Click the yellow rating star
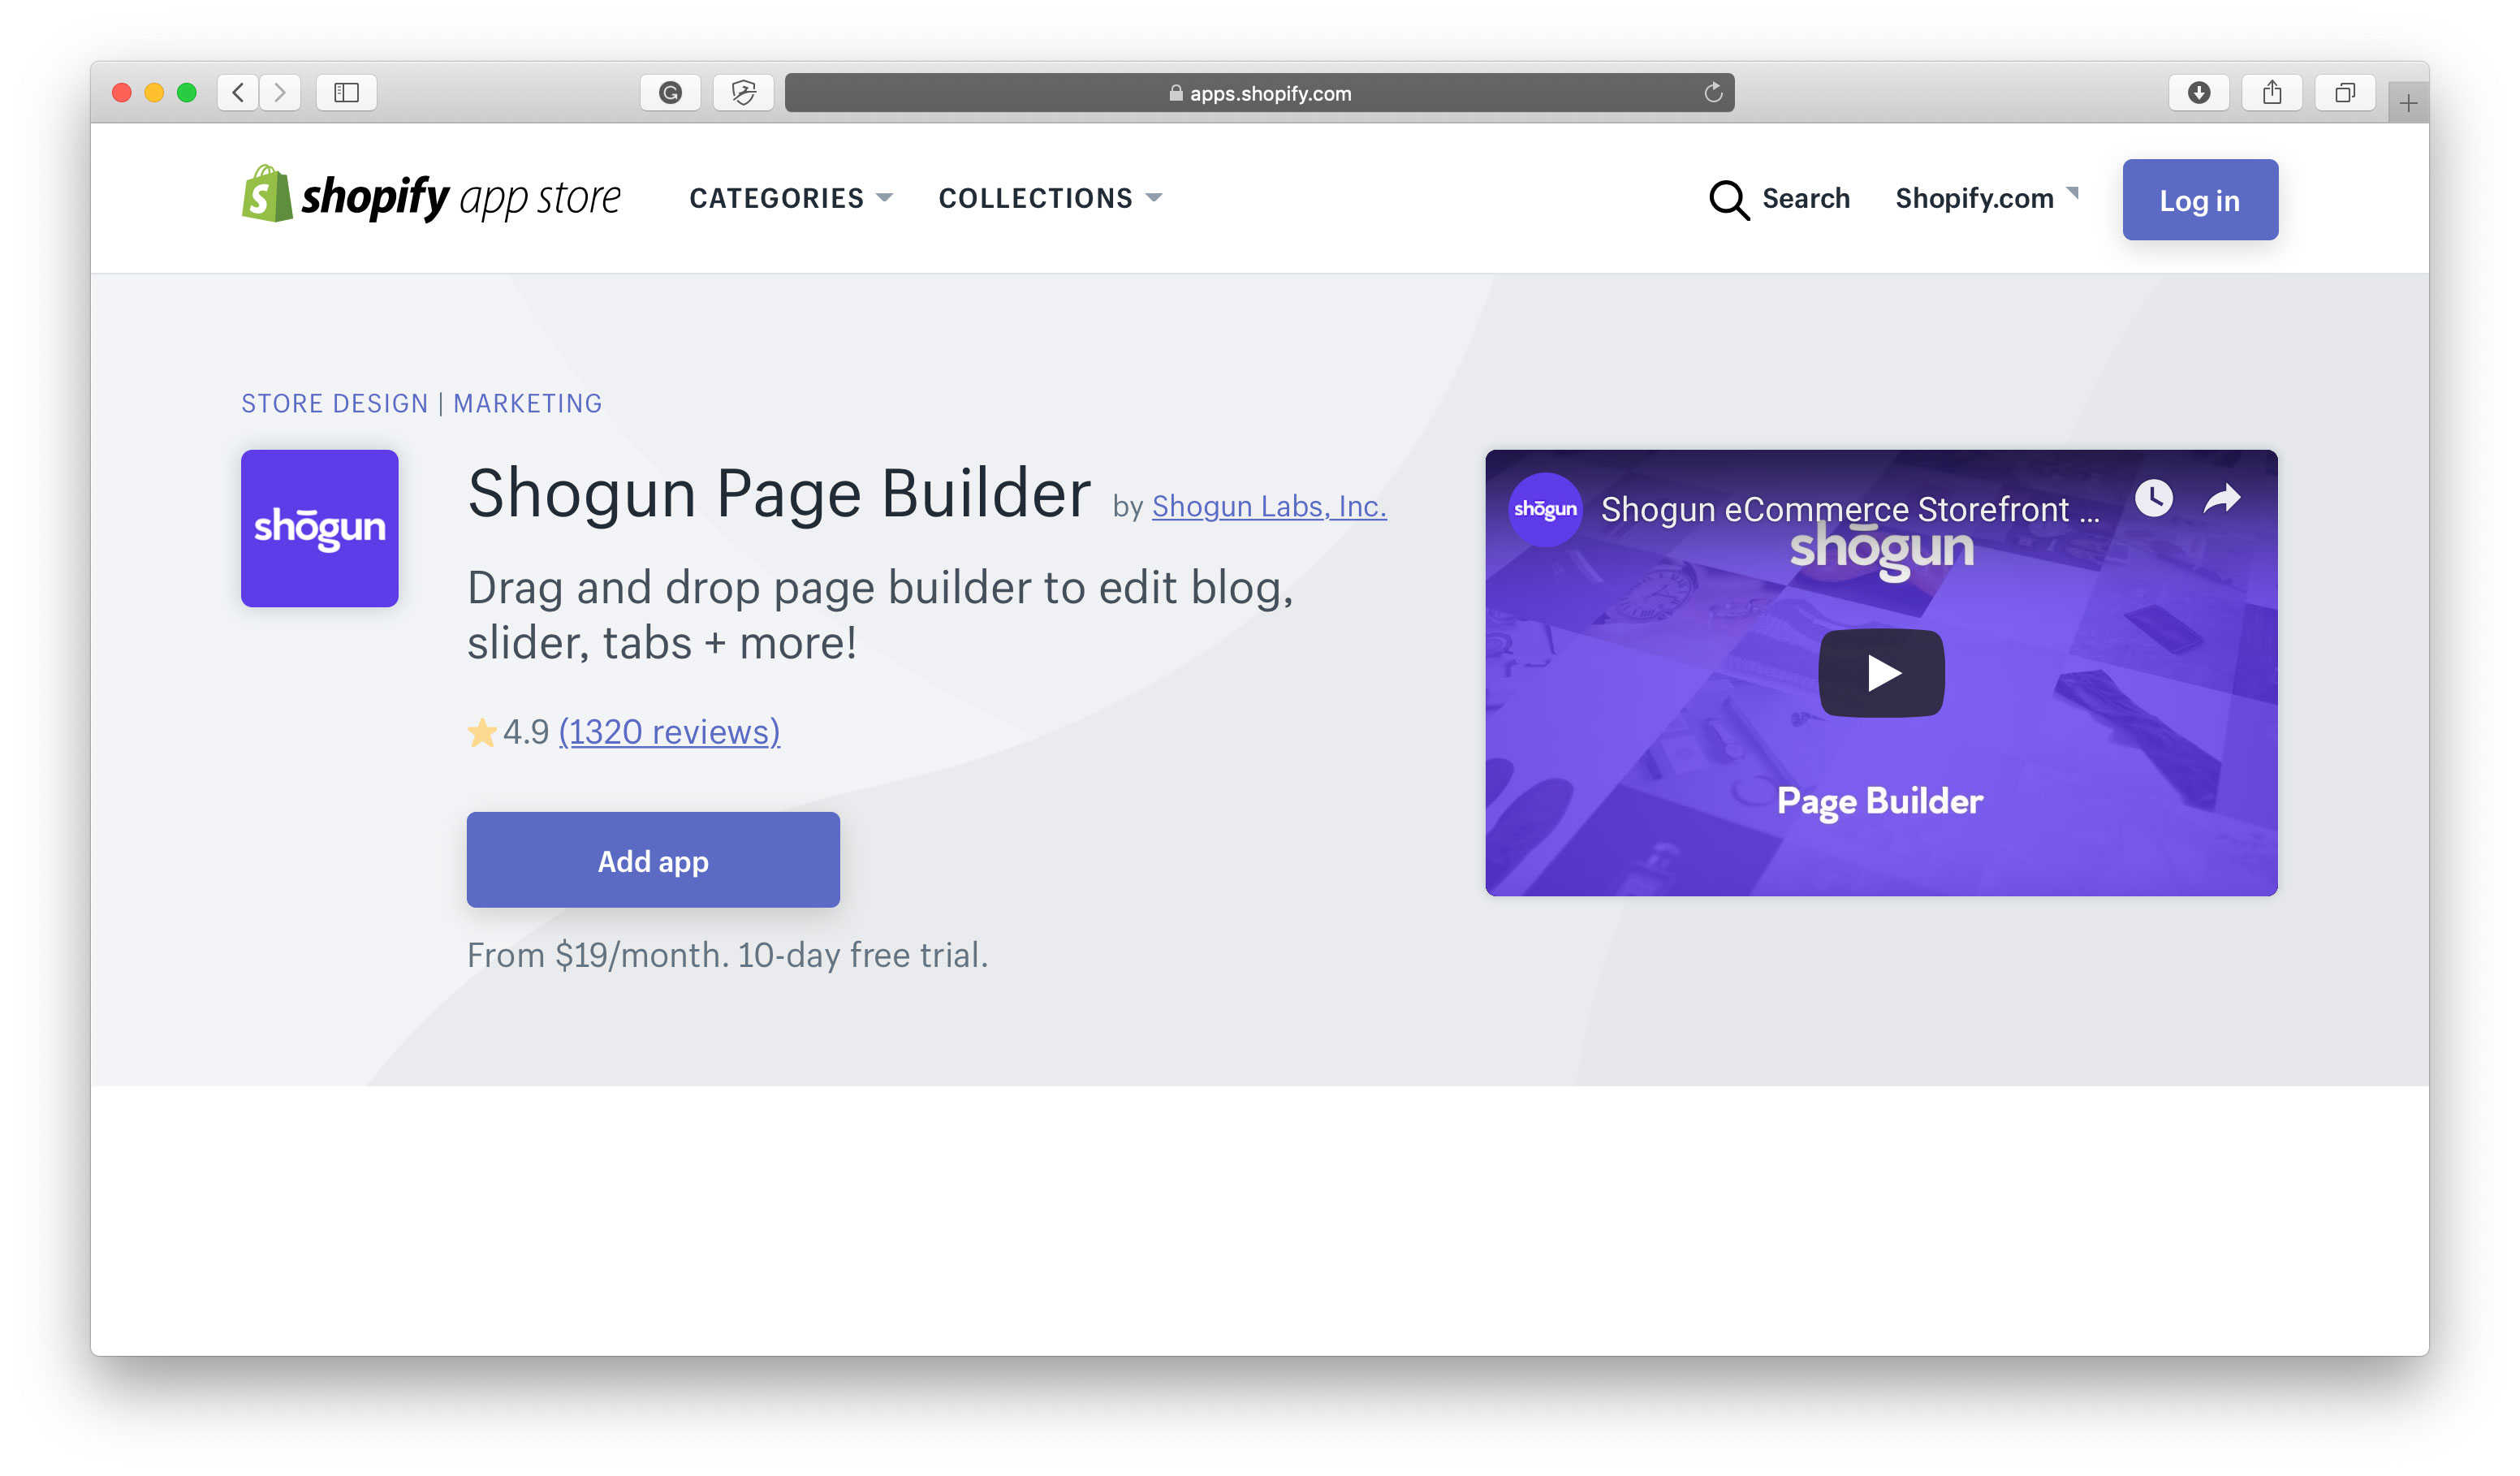The width and height of the screenshot is (2520, 1476). pyautogui.click(x=482, y=733)
